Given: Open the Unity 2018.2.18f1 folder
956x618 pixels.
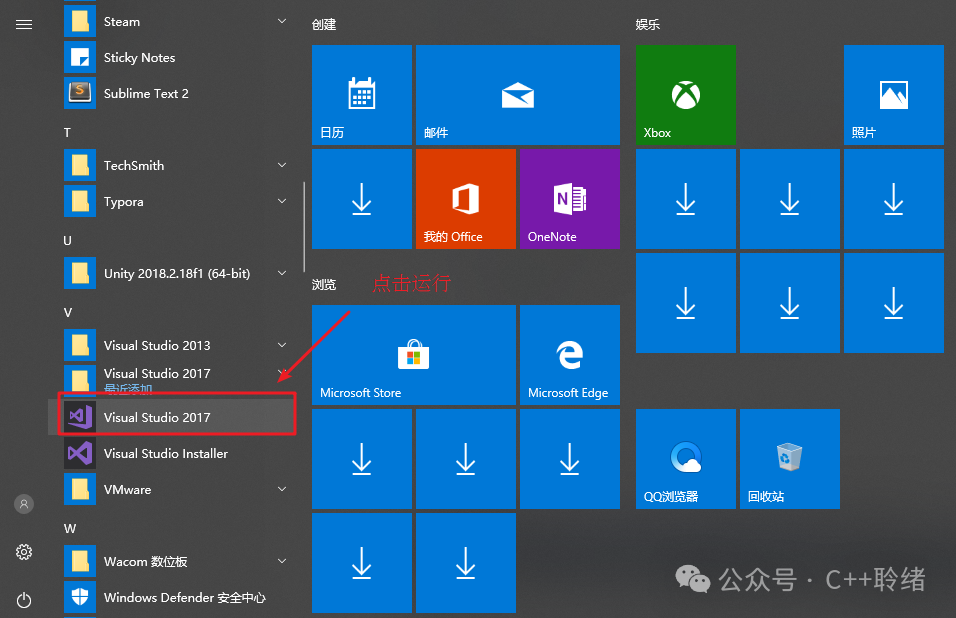Looking at the screenshot, I should (177, 274).
